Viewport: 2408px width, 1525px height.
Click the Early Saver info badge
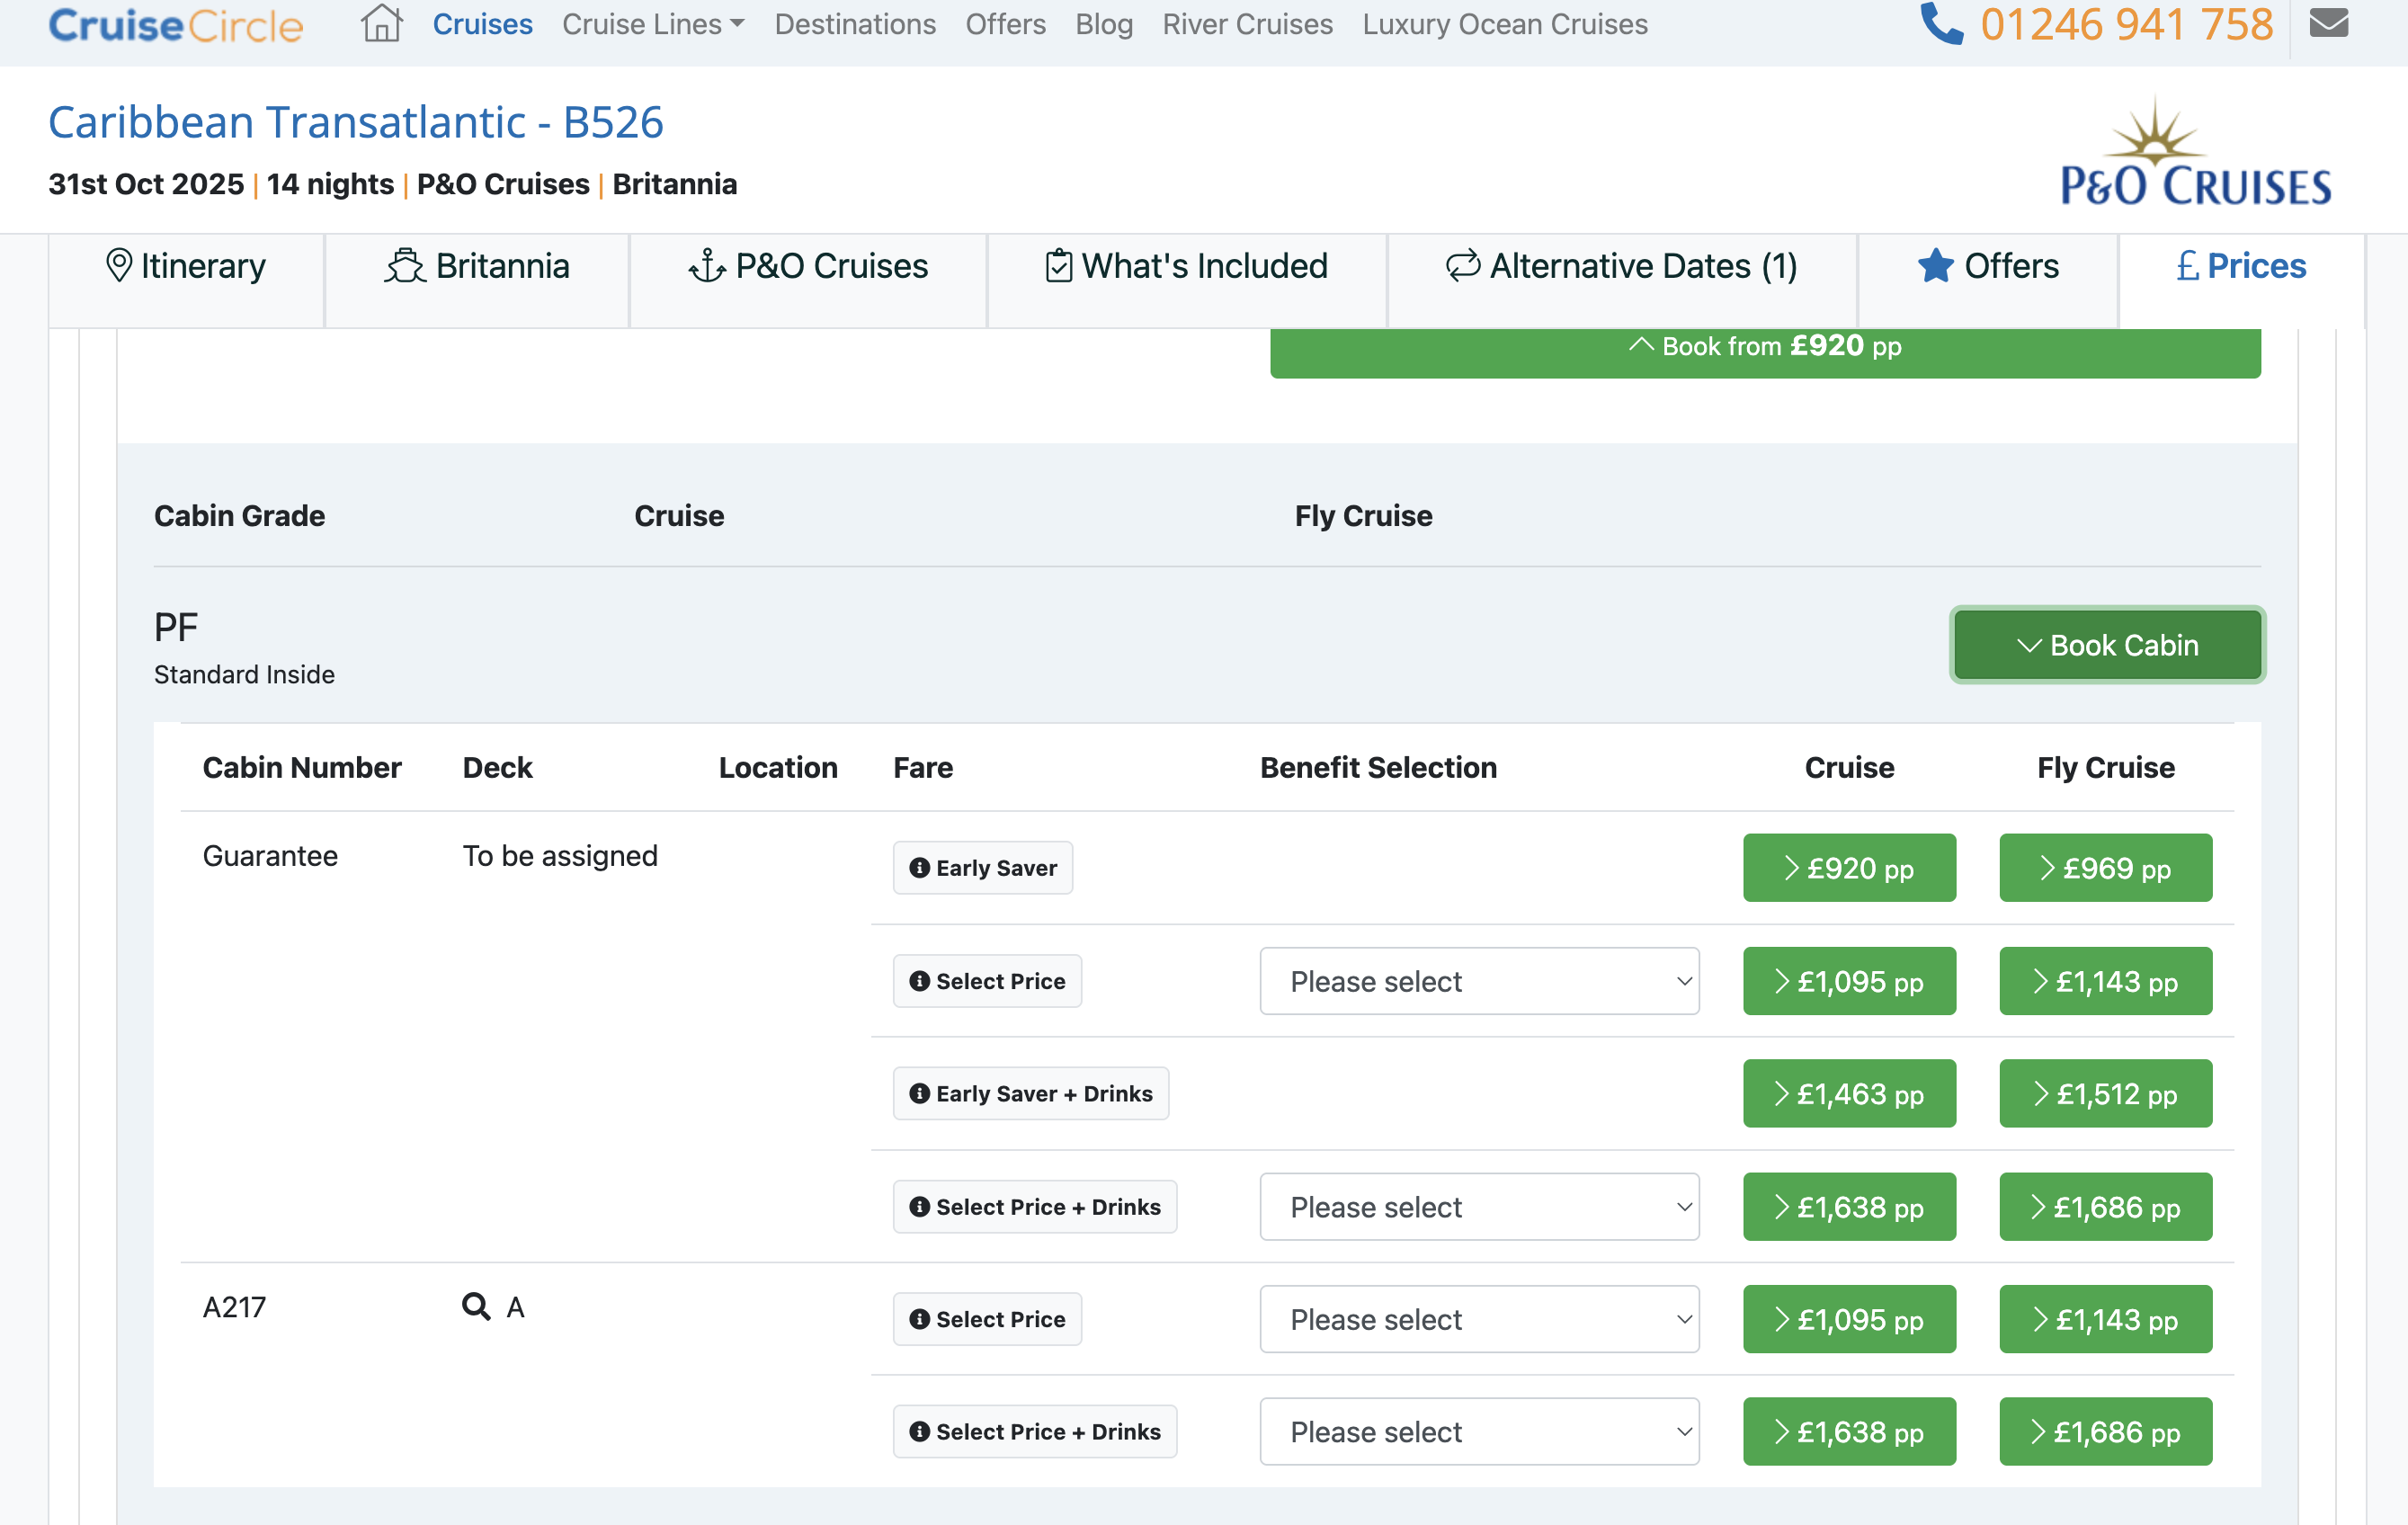pos(982,867)
